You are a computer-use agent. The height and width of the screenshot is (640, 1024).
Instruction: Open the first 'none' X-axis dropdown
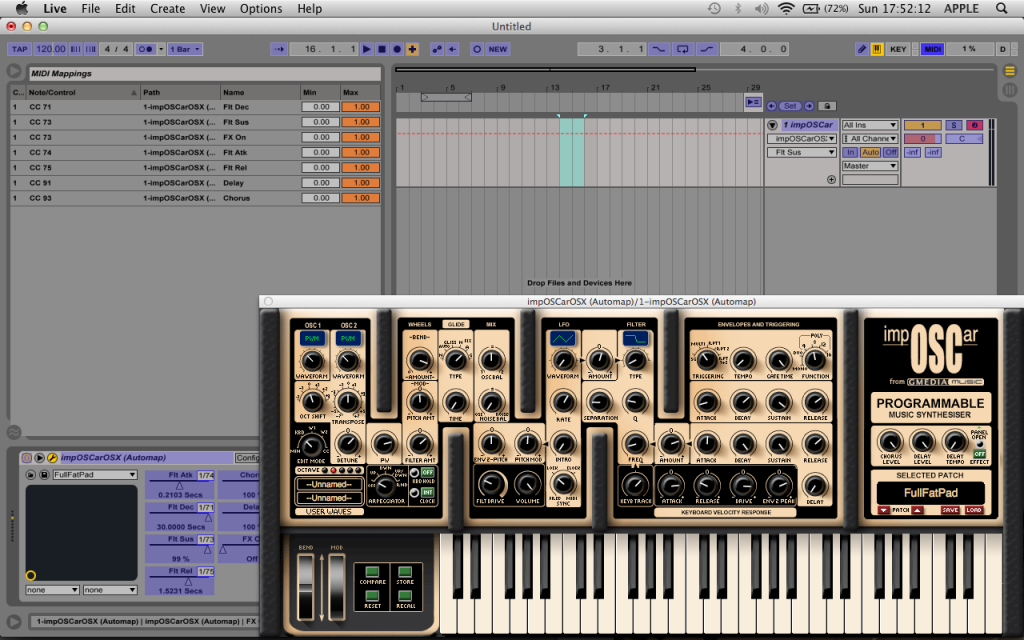52,590
